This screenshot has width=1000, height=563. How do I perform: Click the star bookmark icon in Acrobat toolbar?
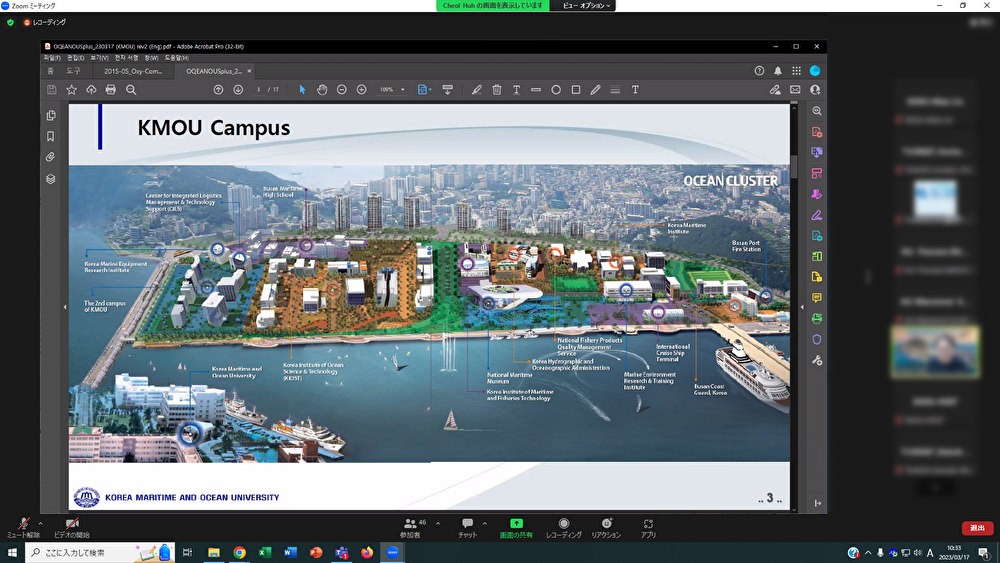pyautogui.click(x=71, y=90)
